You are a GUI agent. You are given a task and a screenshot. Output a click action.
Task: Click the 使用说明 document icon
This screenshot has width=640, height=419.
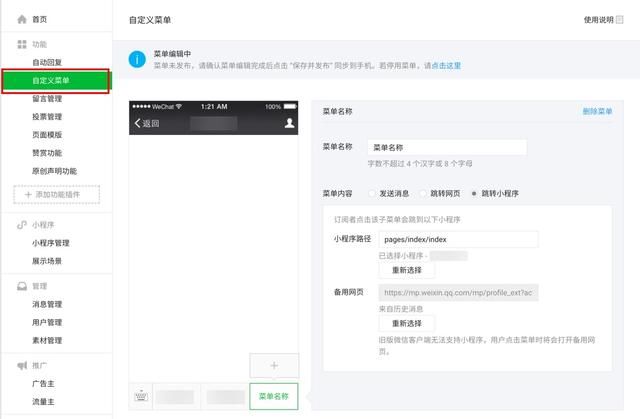tap(619, 20)
